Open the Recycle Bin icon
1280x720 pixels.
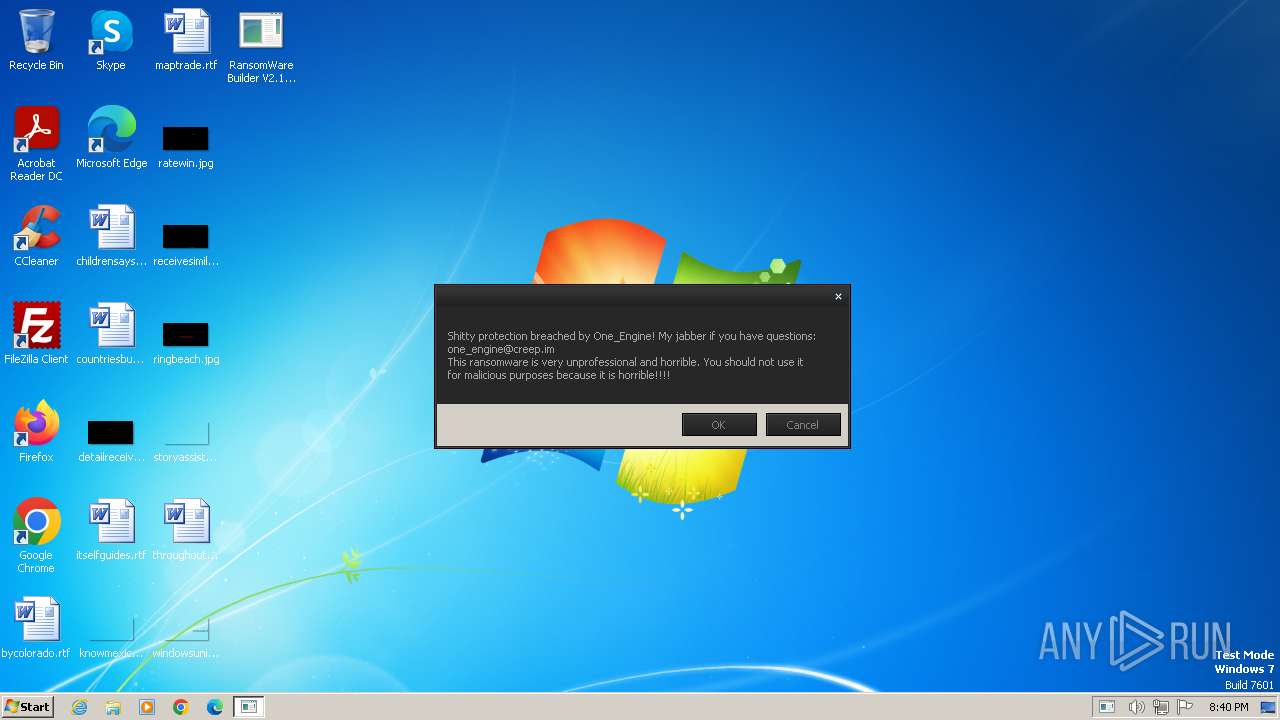tap(36, 42)
